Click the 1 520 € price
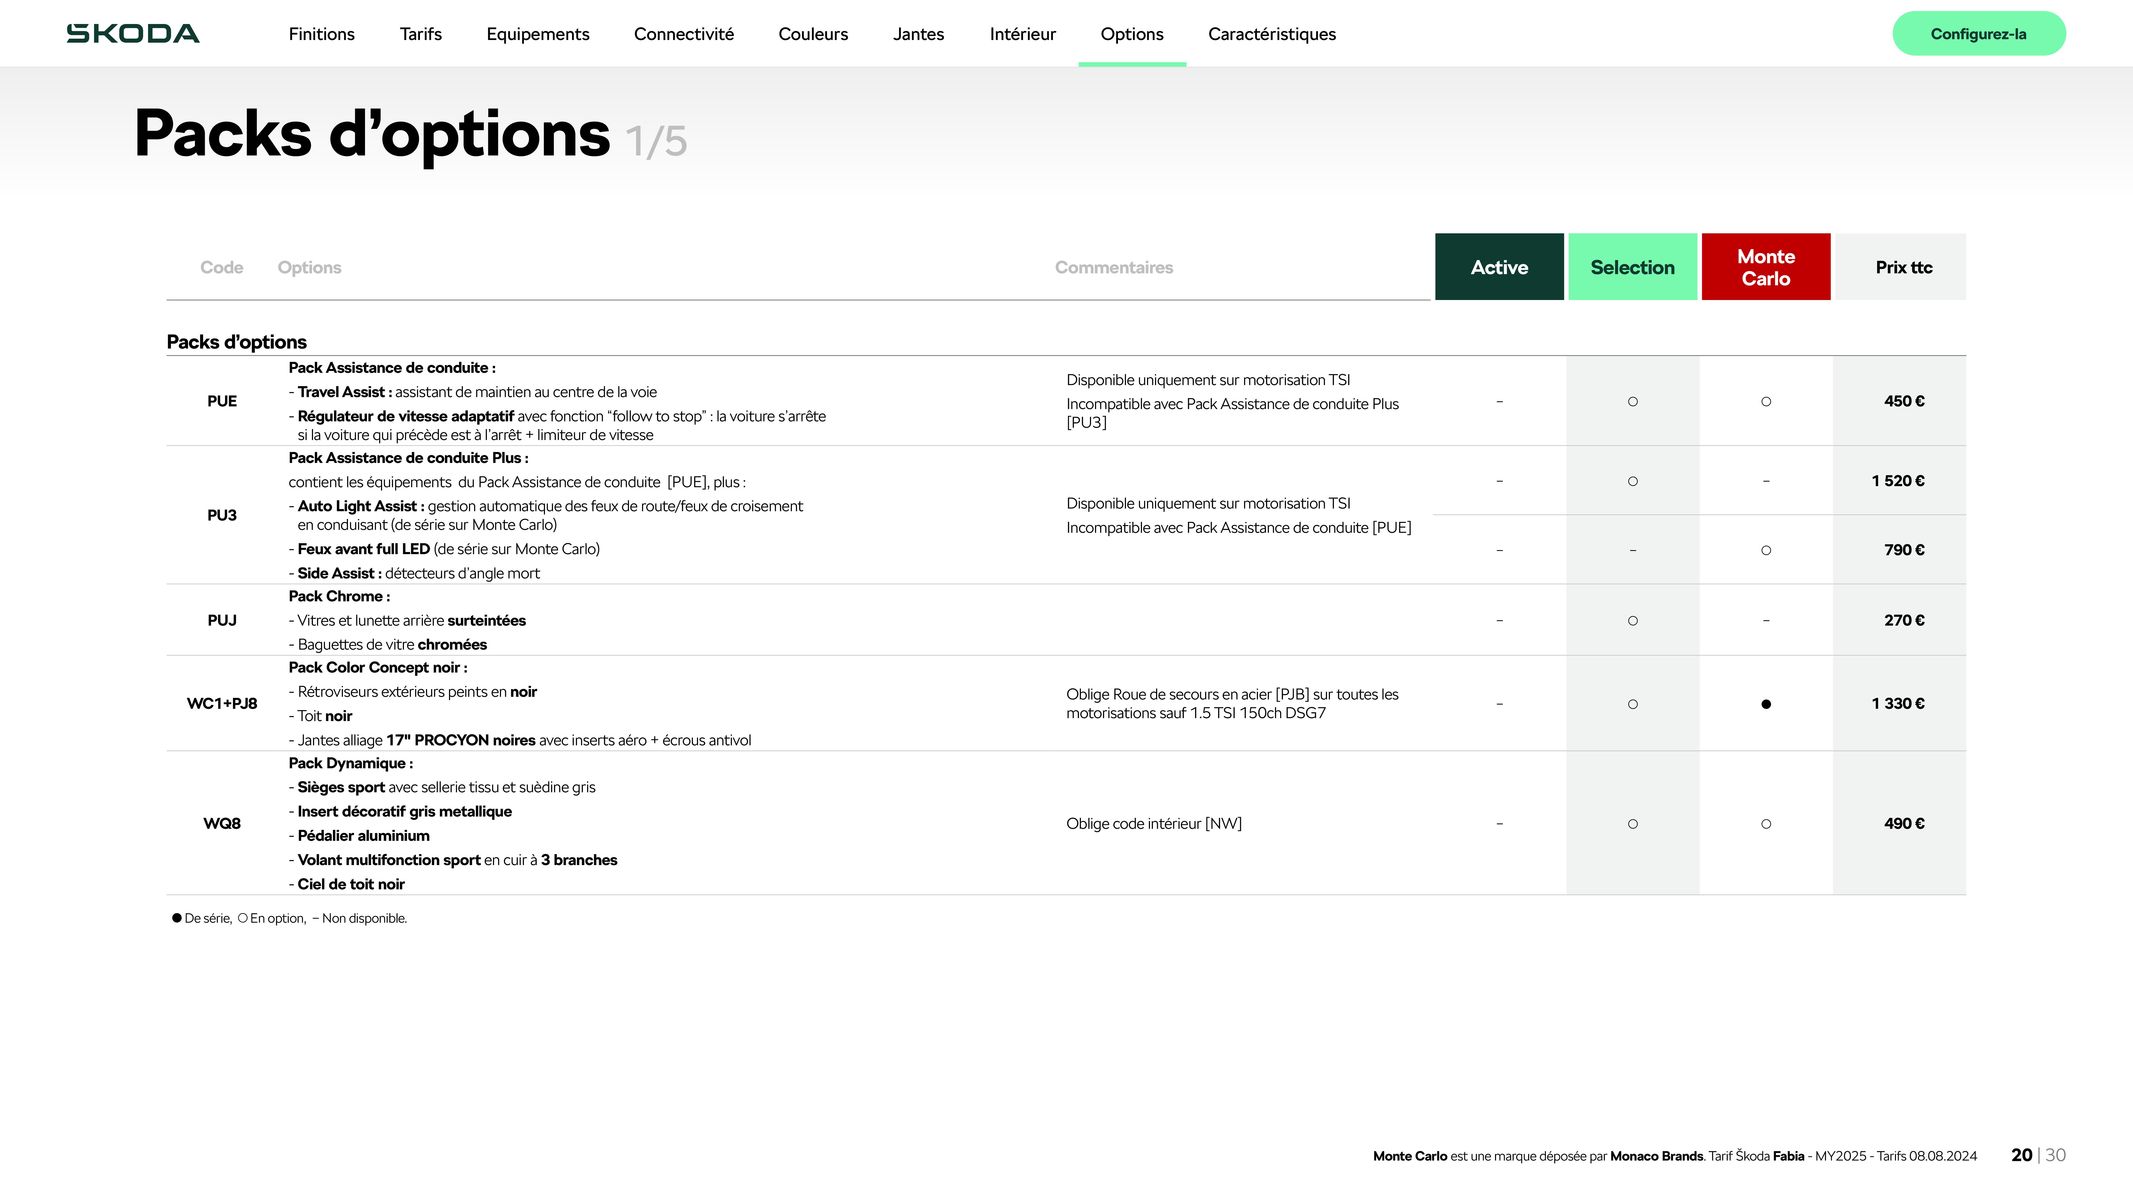This screenshot has height=1200, width=2133. pyautogui.click(x=1898, y=481)
